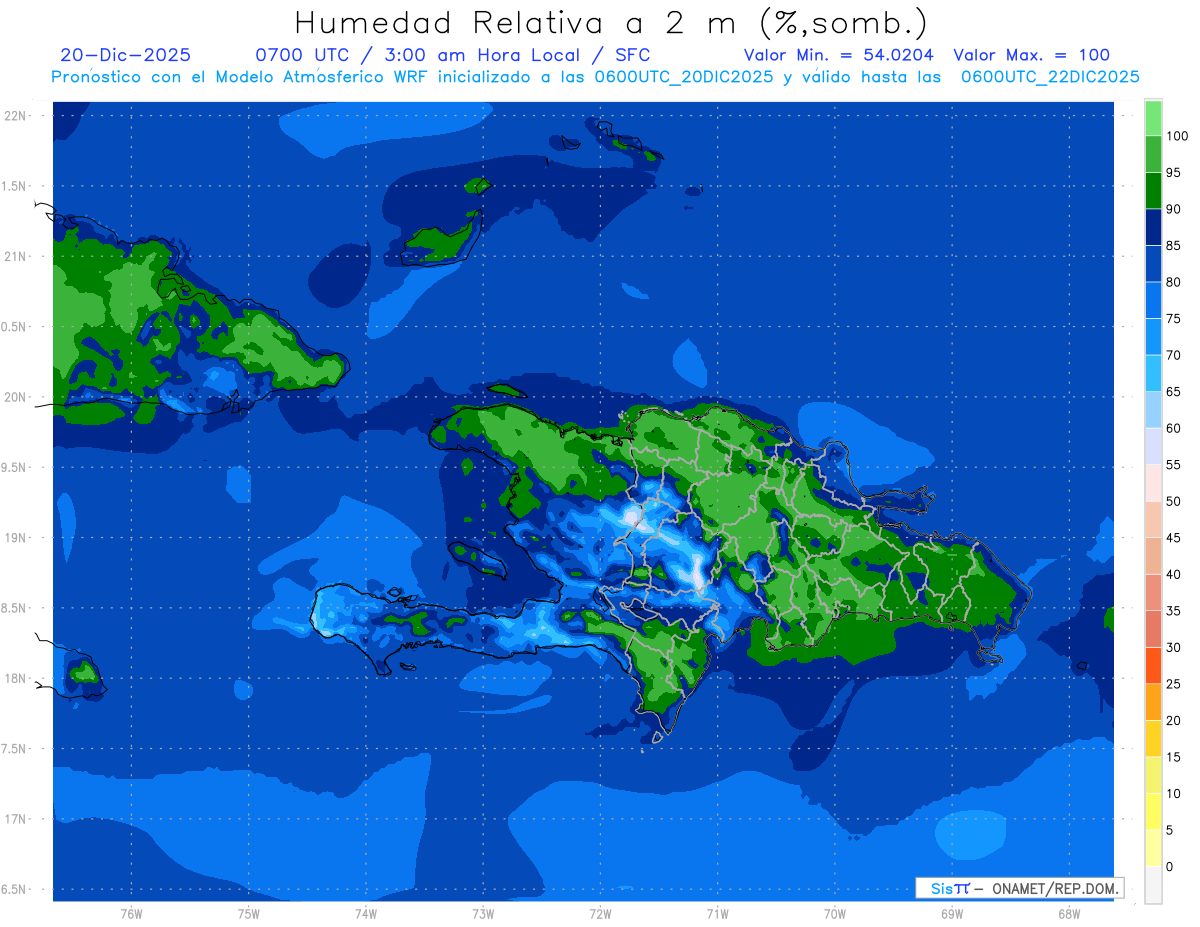Click the legend value '35'
This screenshot has width=1200, height=927.
point(1173,611)
